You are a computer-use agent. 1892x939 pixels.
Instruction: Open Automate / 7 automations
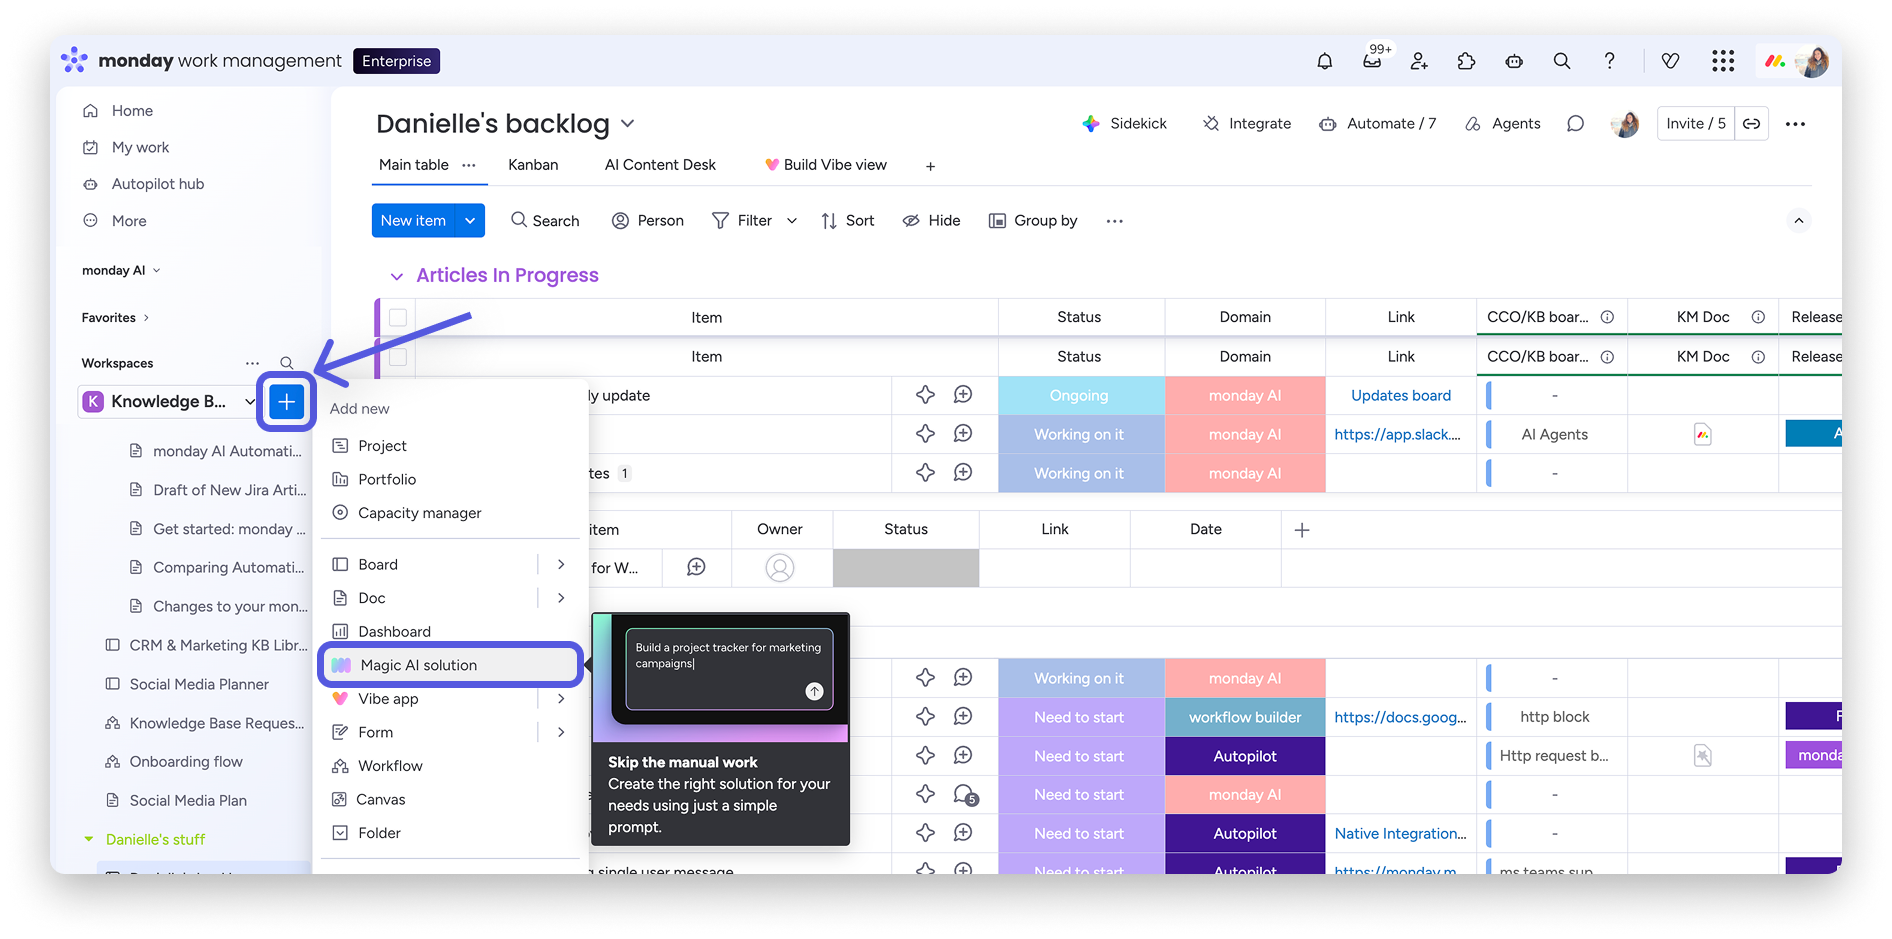[1378, 124]
